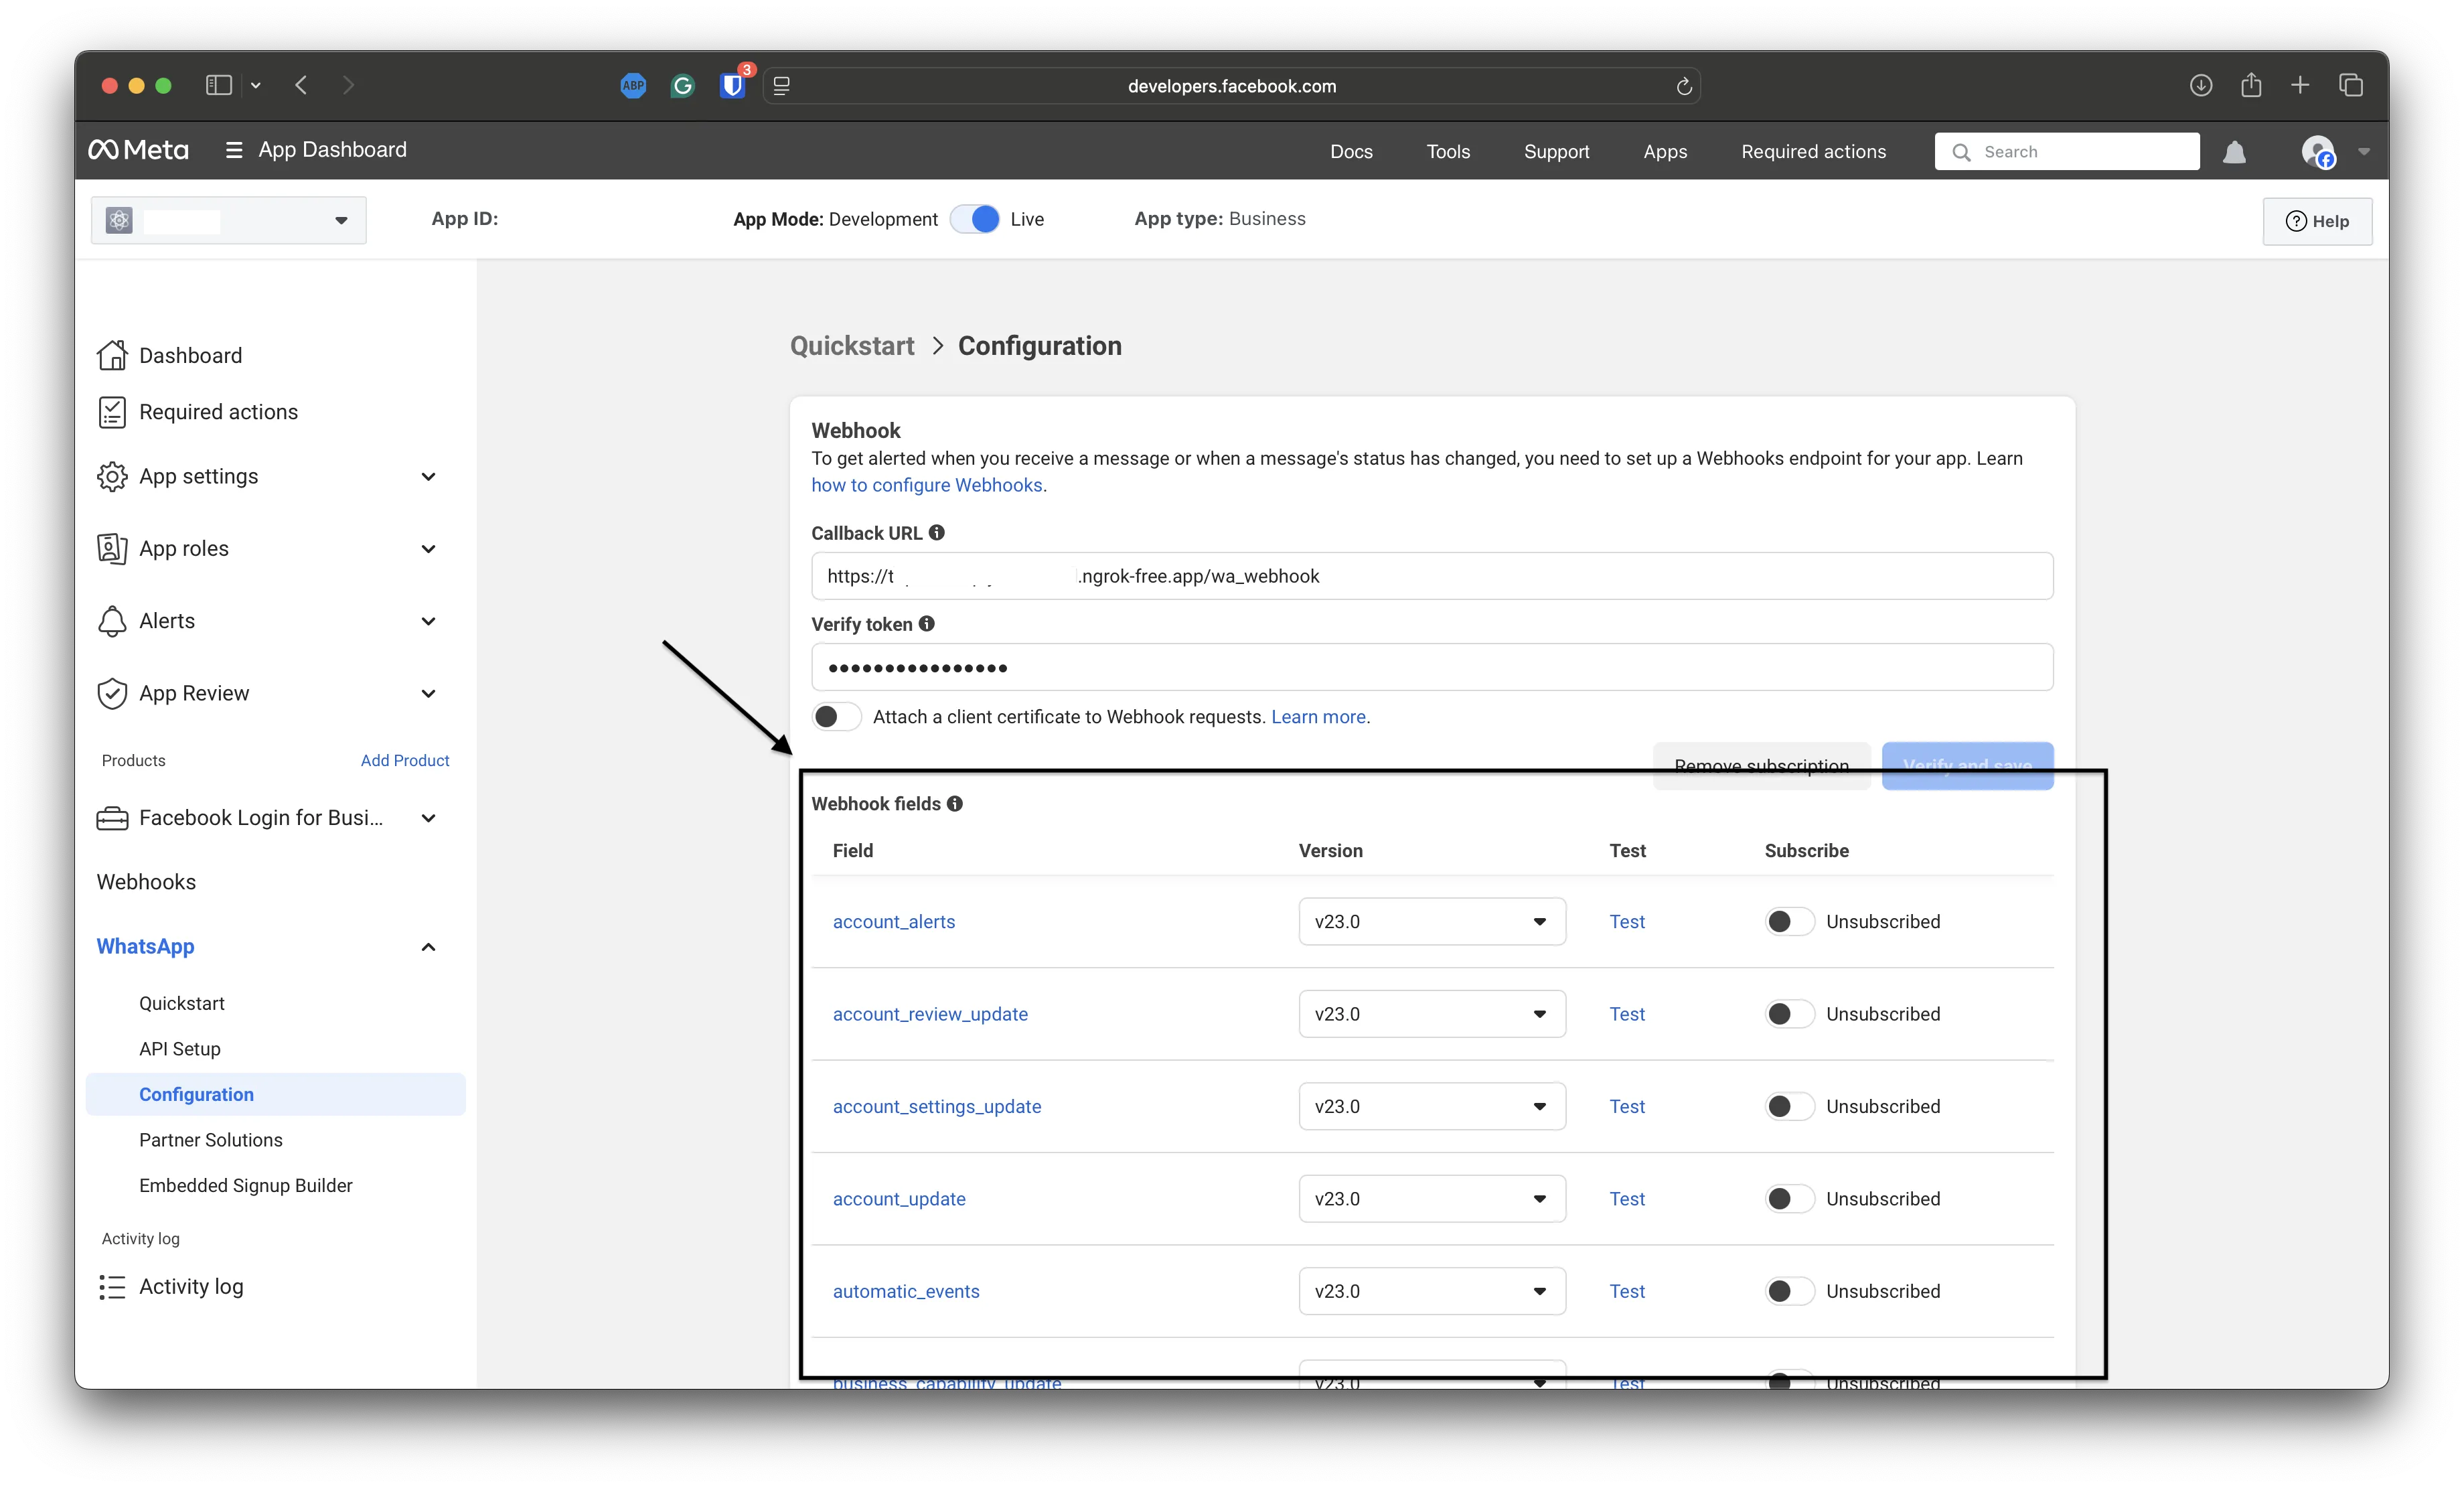2464x1488 pixels.
Task: Open the App Dashboard hamburger menu
Action: (x=234, y=150)
